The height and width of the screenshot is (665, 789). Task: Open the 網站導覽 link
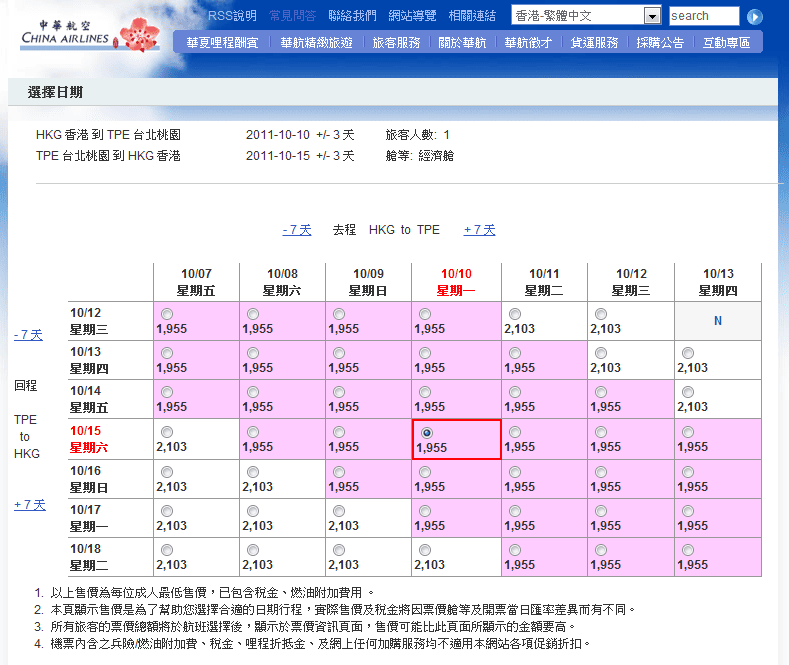click(x=412, y=16)
